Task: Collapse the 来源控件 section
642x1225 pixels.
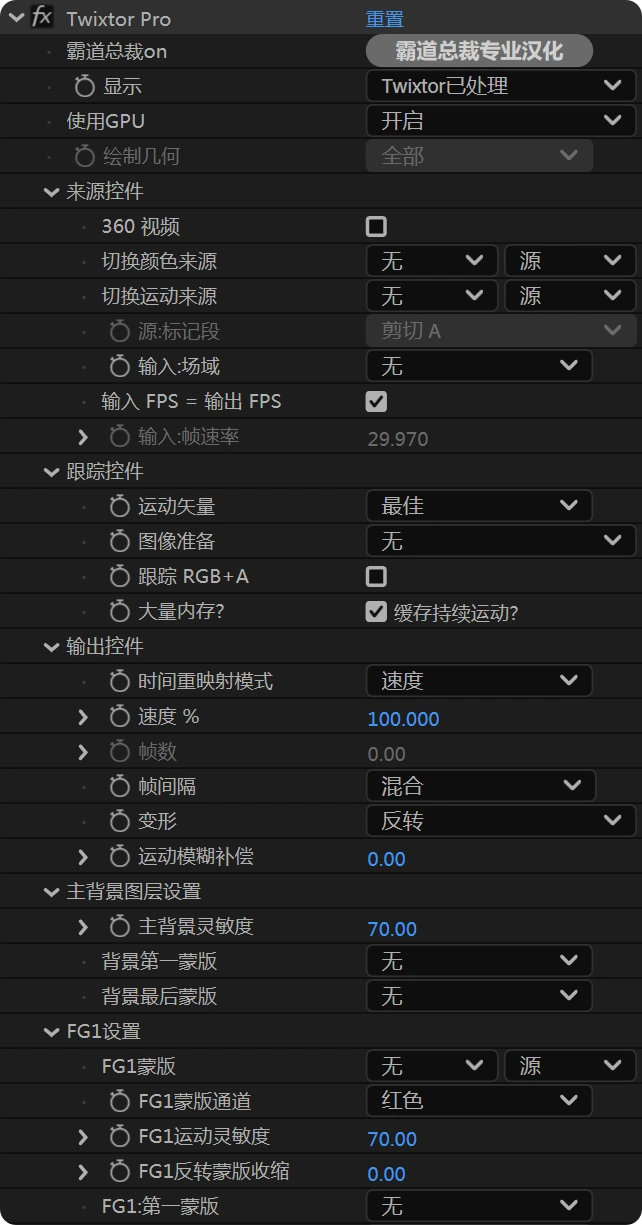Action: [x=51, y=192]
